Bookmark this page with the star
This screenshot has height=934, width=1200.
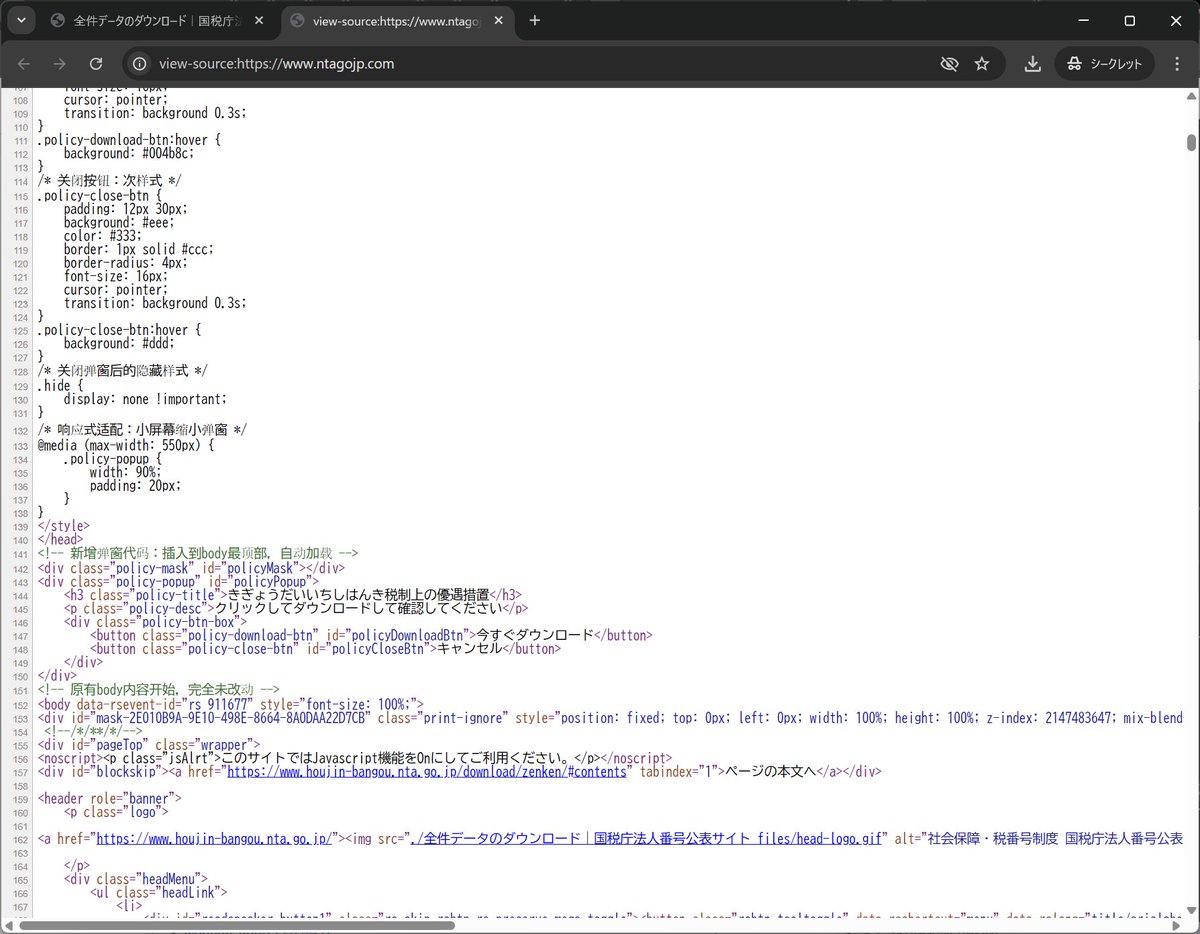click(982, 64)
